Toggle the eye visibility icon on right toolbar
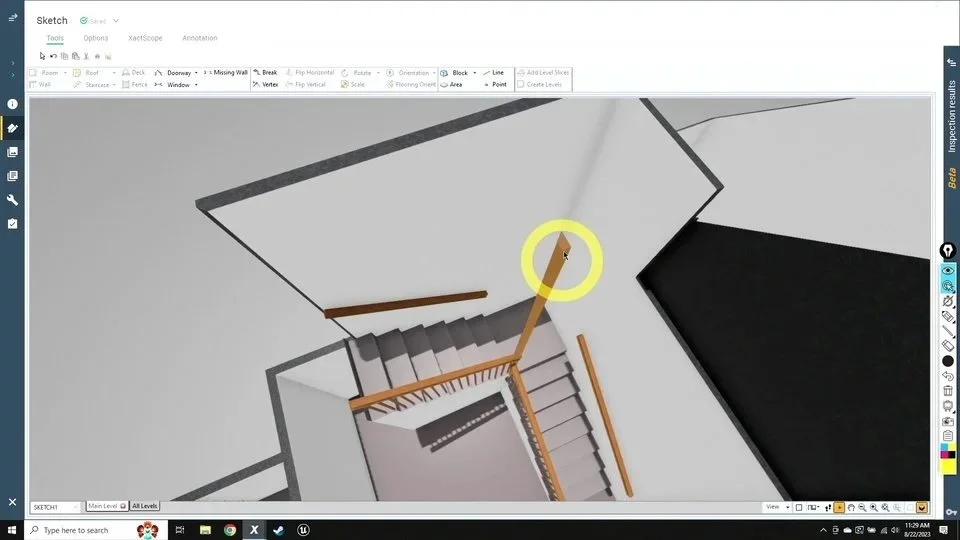The image size is (960, 540). (x=948, y=270)
